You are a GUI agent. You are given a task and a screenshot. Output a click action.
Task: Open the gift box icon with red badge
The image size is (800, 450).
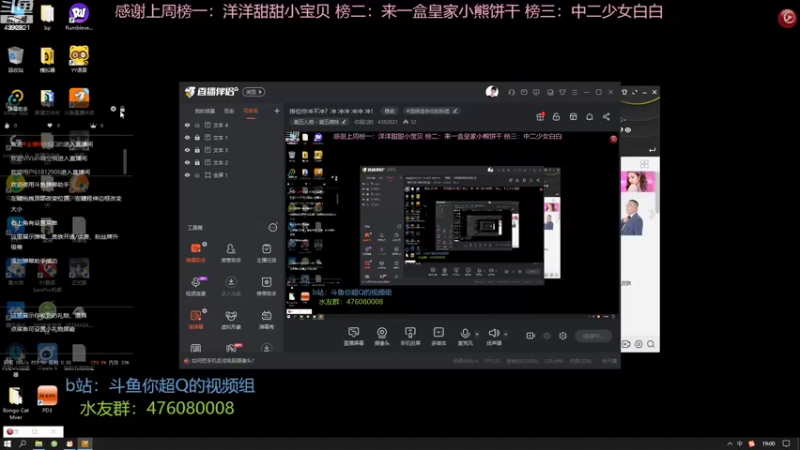[x=540, y=117]
